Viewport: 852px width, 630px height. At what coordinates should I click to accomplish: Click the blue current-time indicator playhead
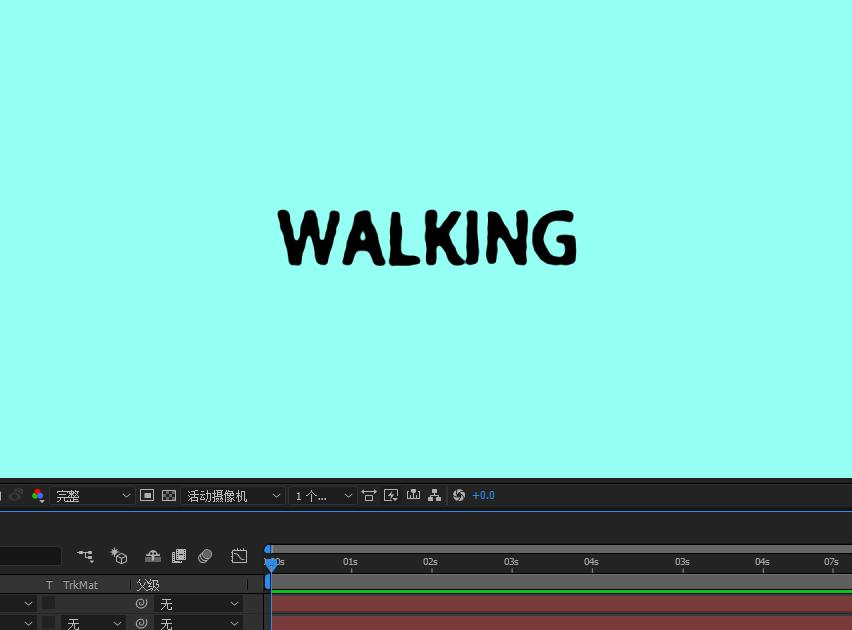point(271,565)
